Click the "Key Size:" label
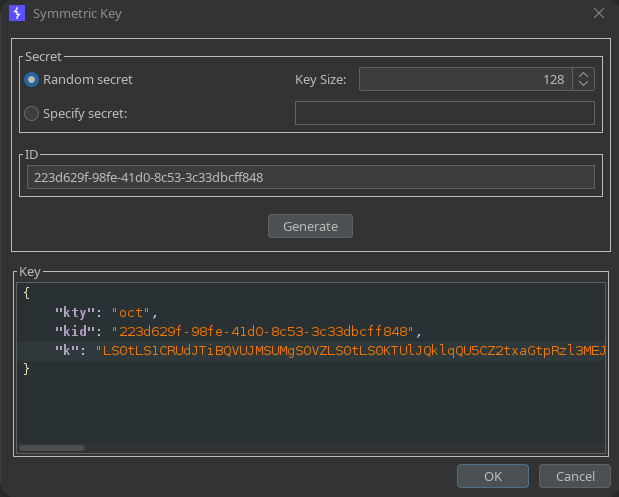Image resolution: width=619 pixels, height=497 pixels. pos(320,79)
